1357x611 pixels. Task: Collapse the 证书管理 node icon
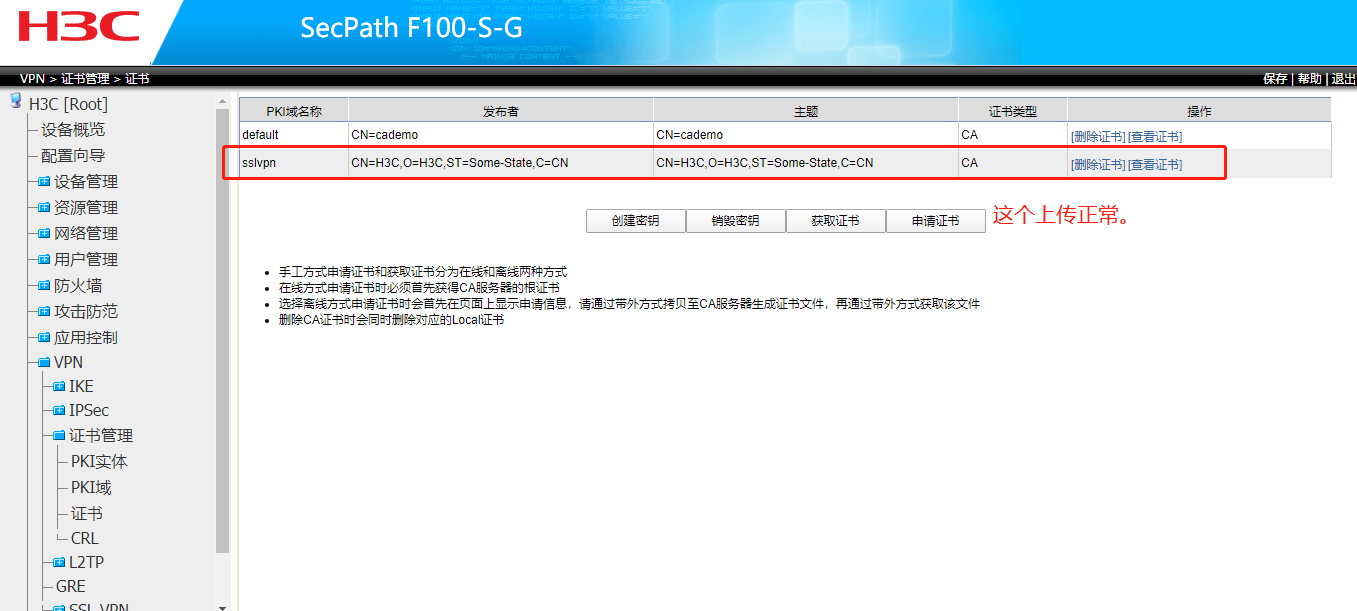pos(59,436)
